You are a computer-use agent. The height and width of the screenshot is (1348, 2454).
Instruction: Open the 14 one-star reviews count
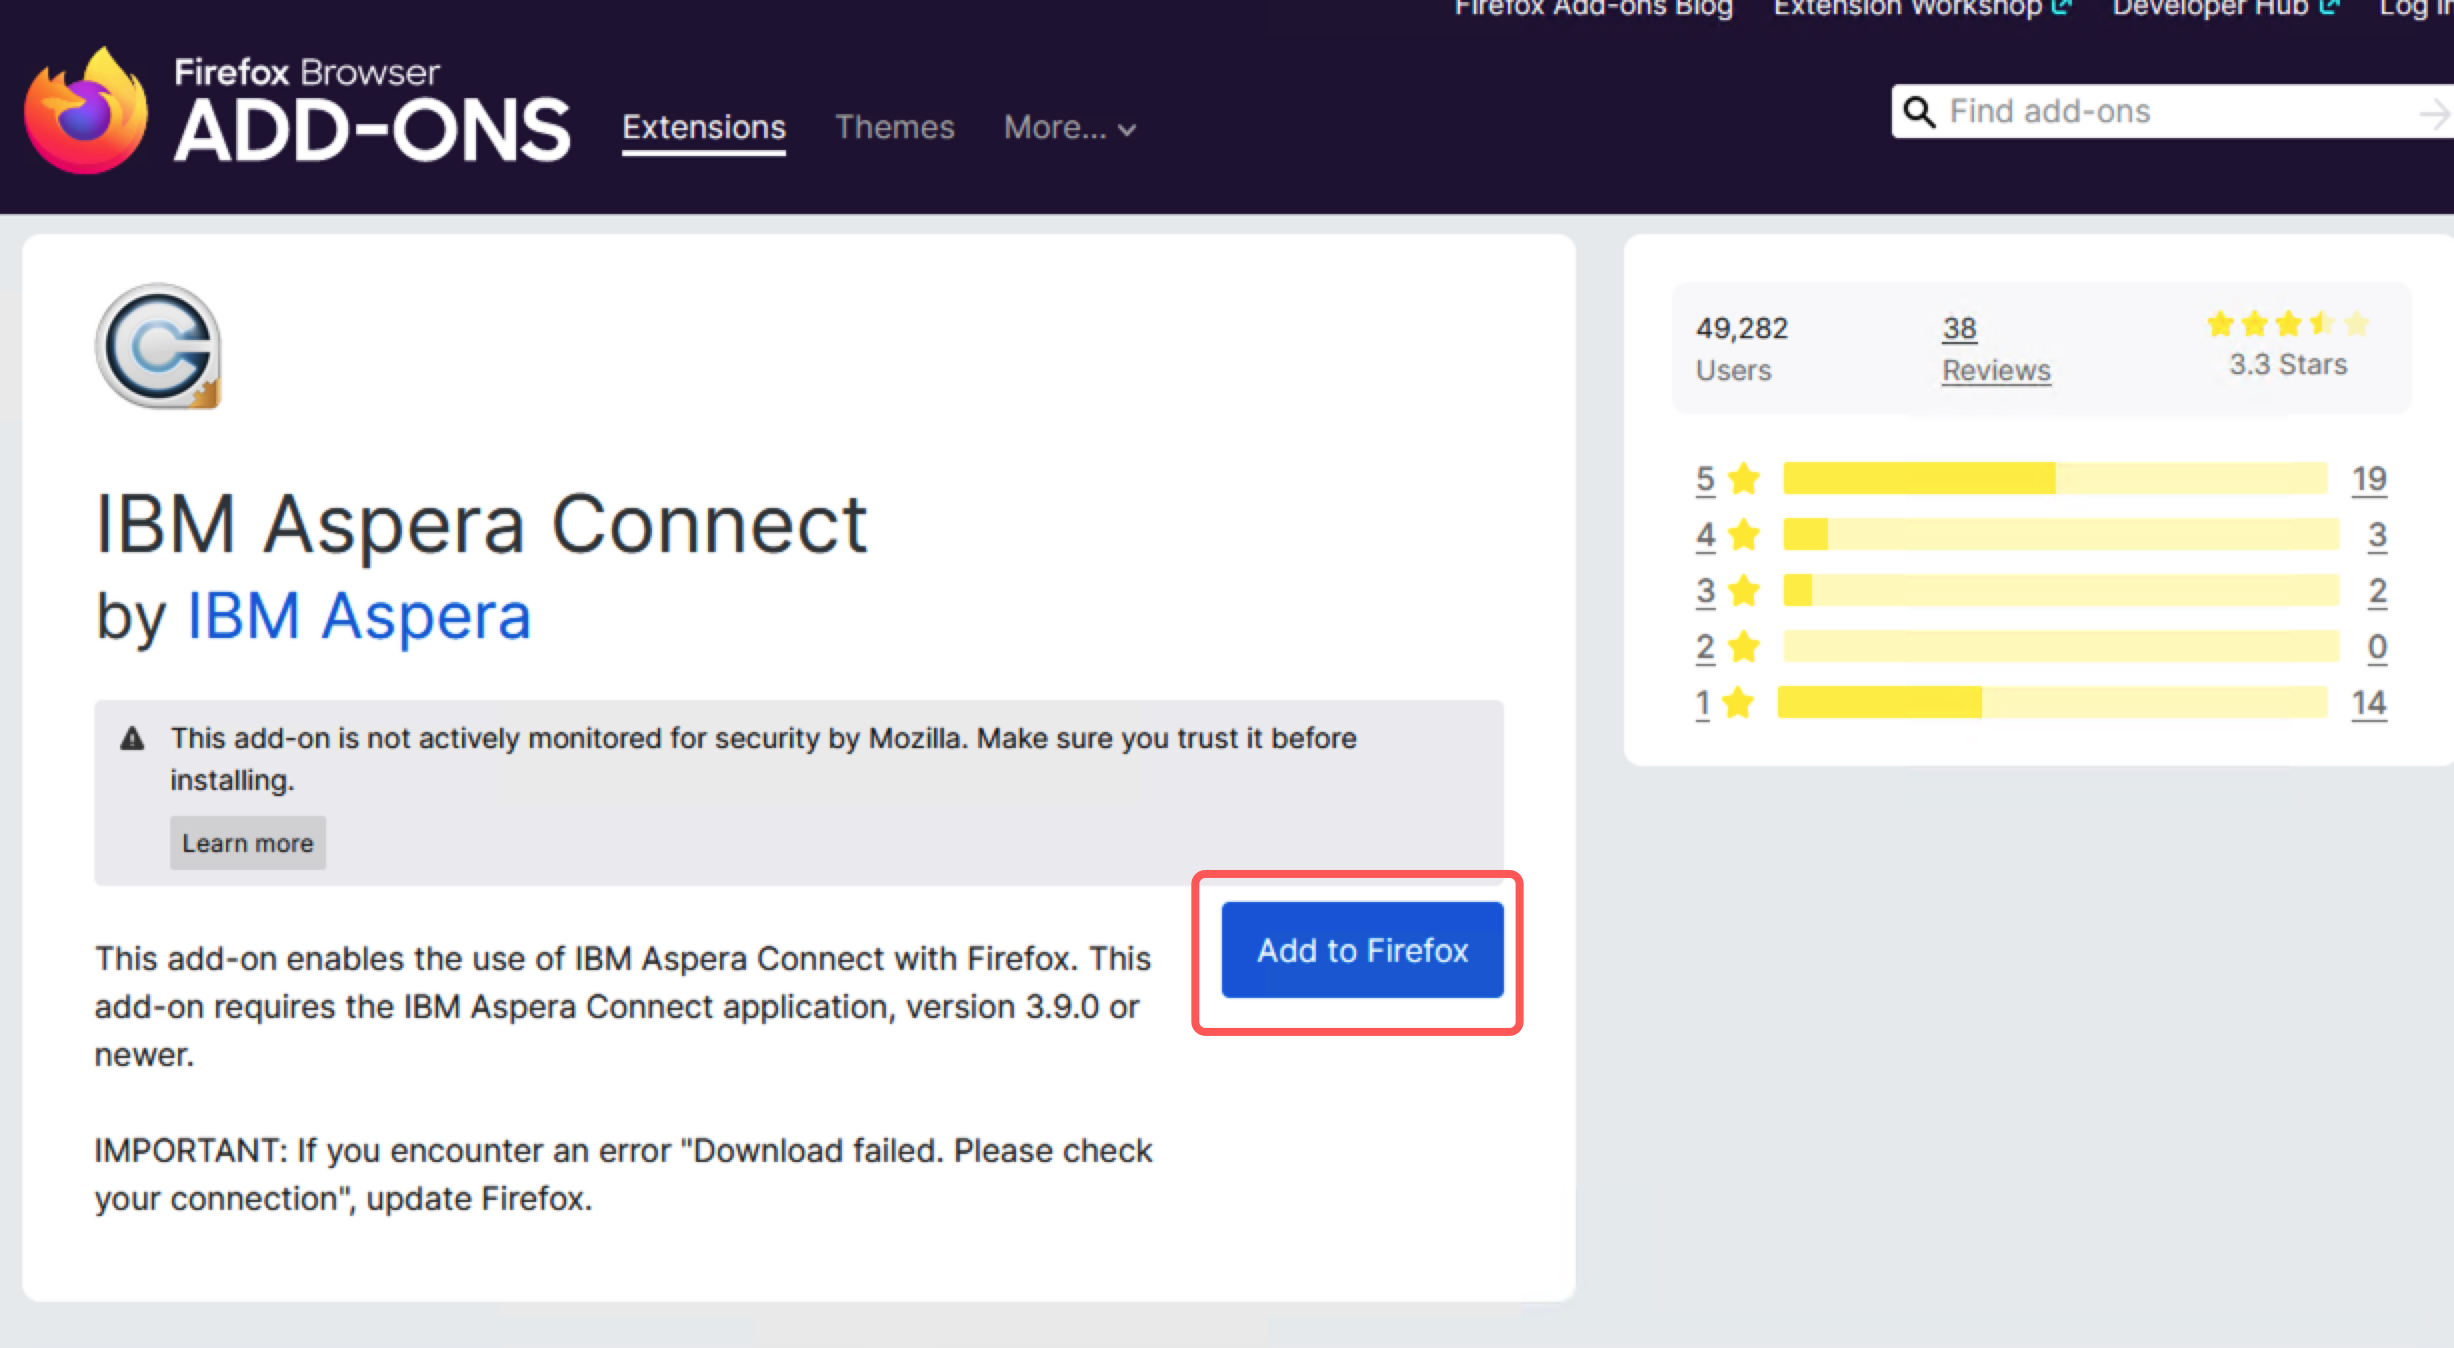click(2368, 703)
